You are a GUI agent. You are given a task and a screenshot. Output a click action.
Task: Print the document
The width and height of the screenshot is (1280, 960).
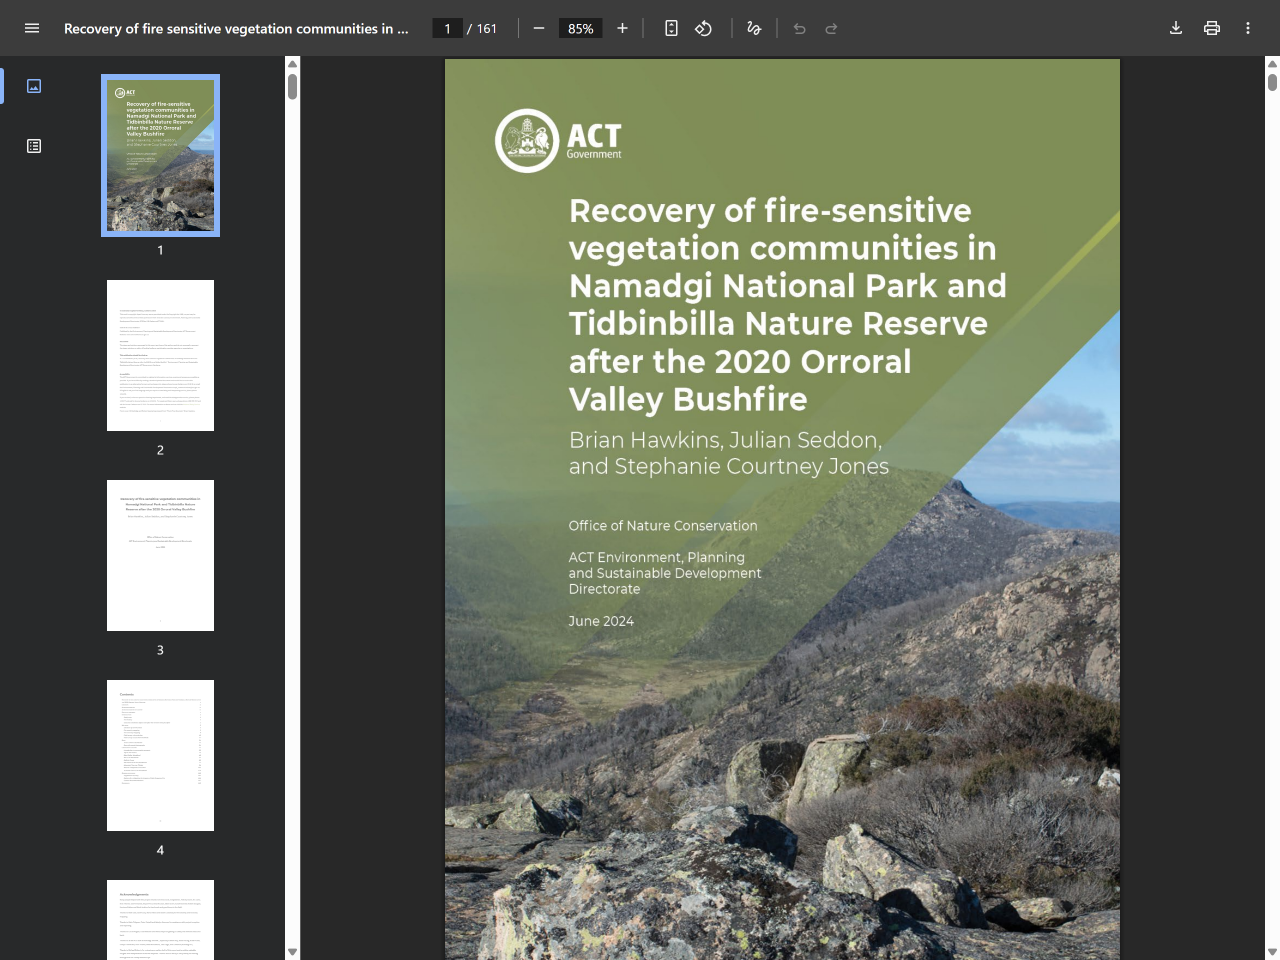[x=1211, y=28]
